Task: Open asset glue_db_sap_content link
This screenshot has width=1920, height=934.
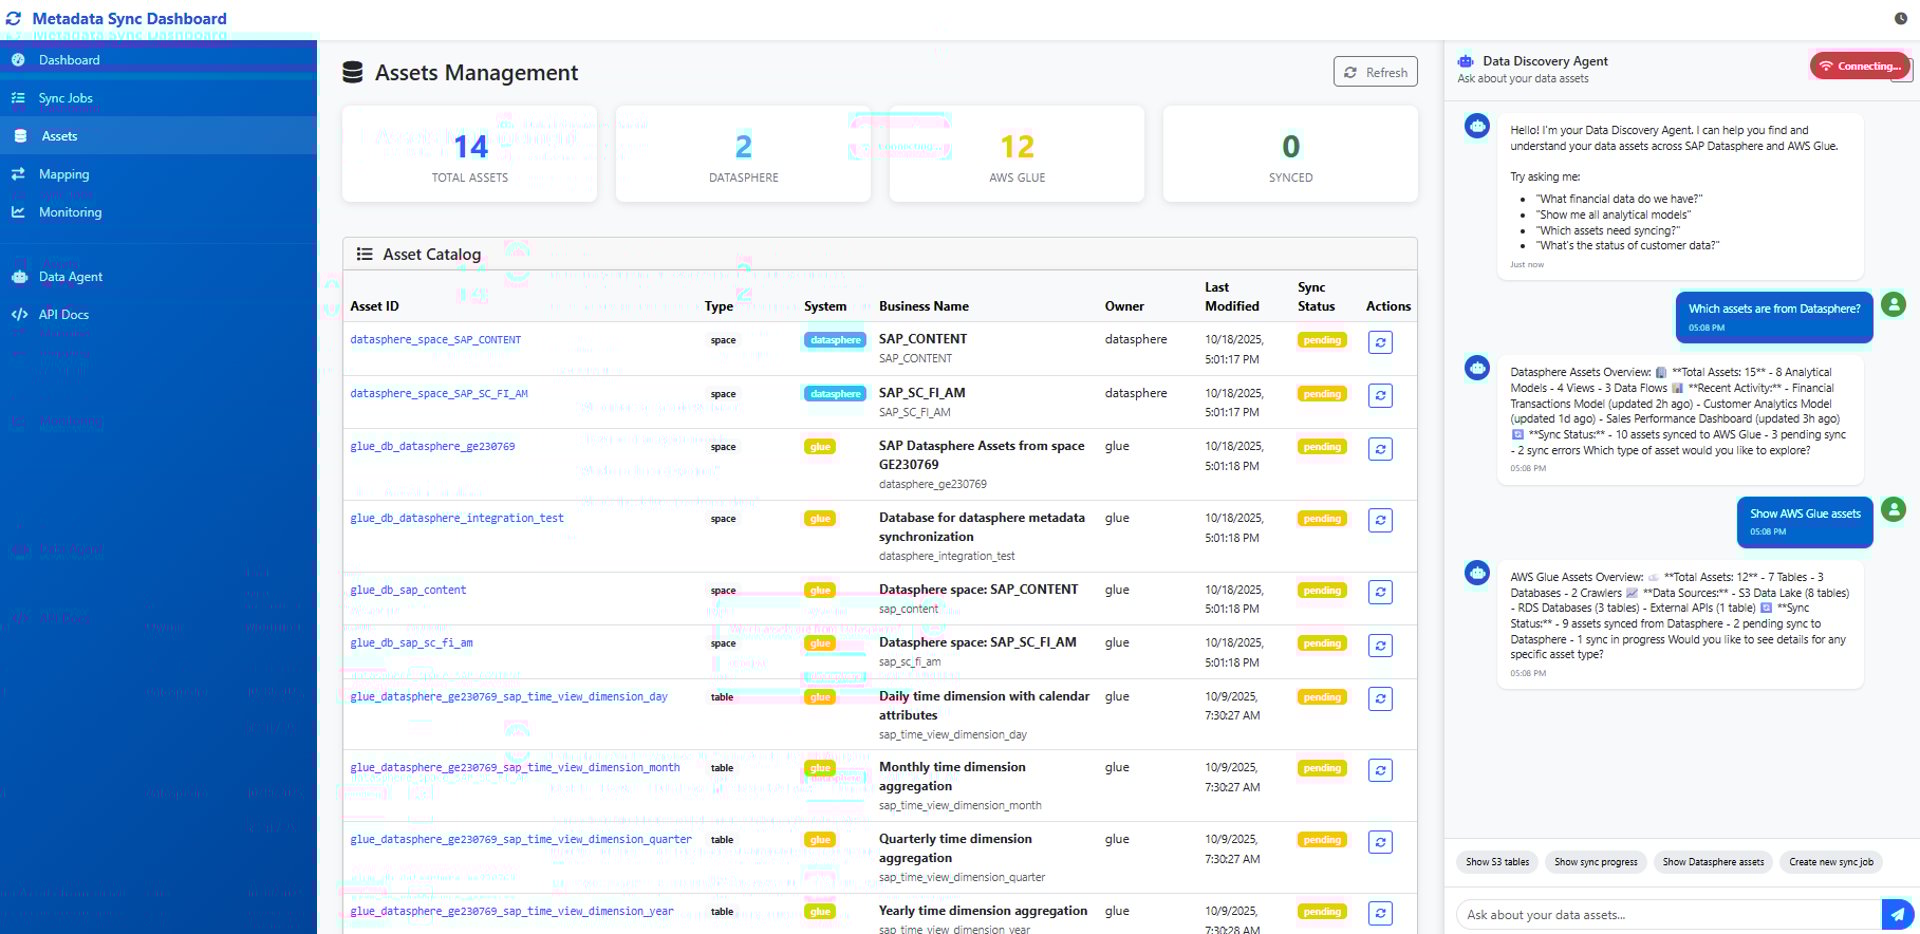Action: pyautogui.click(x=408, y=591)
